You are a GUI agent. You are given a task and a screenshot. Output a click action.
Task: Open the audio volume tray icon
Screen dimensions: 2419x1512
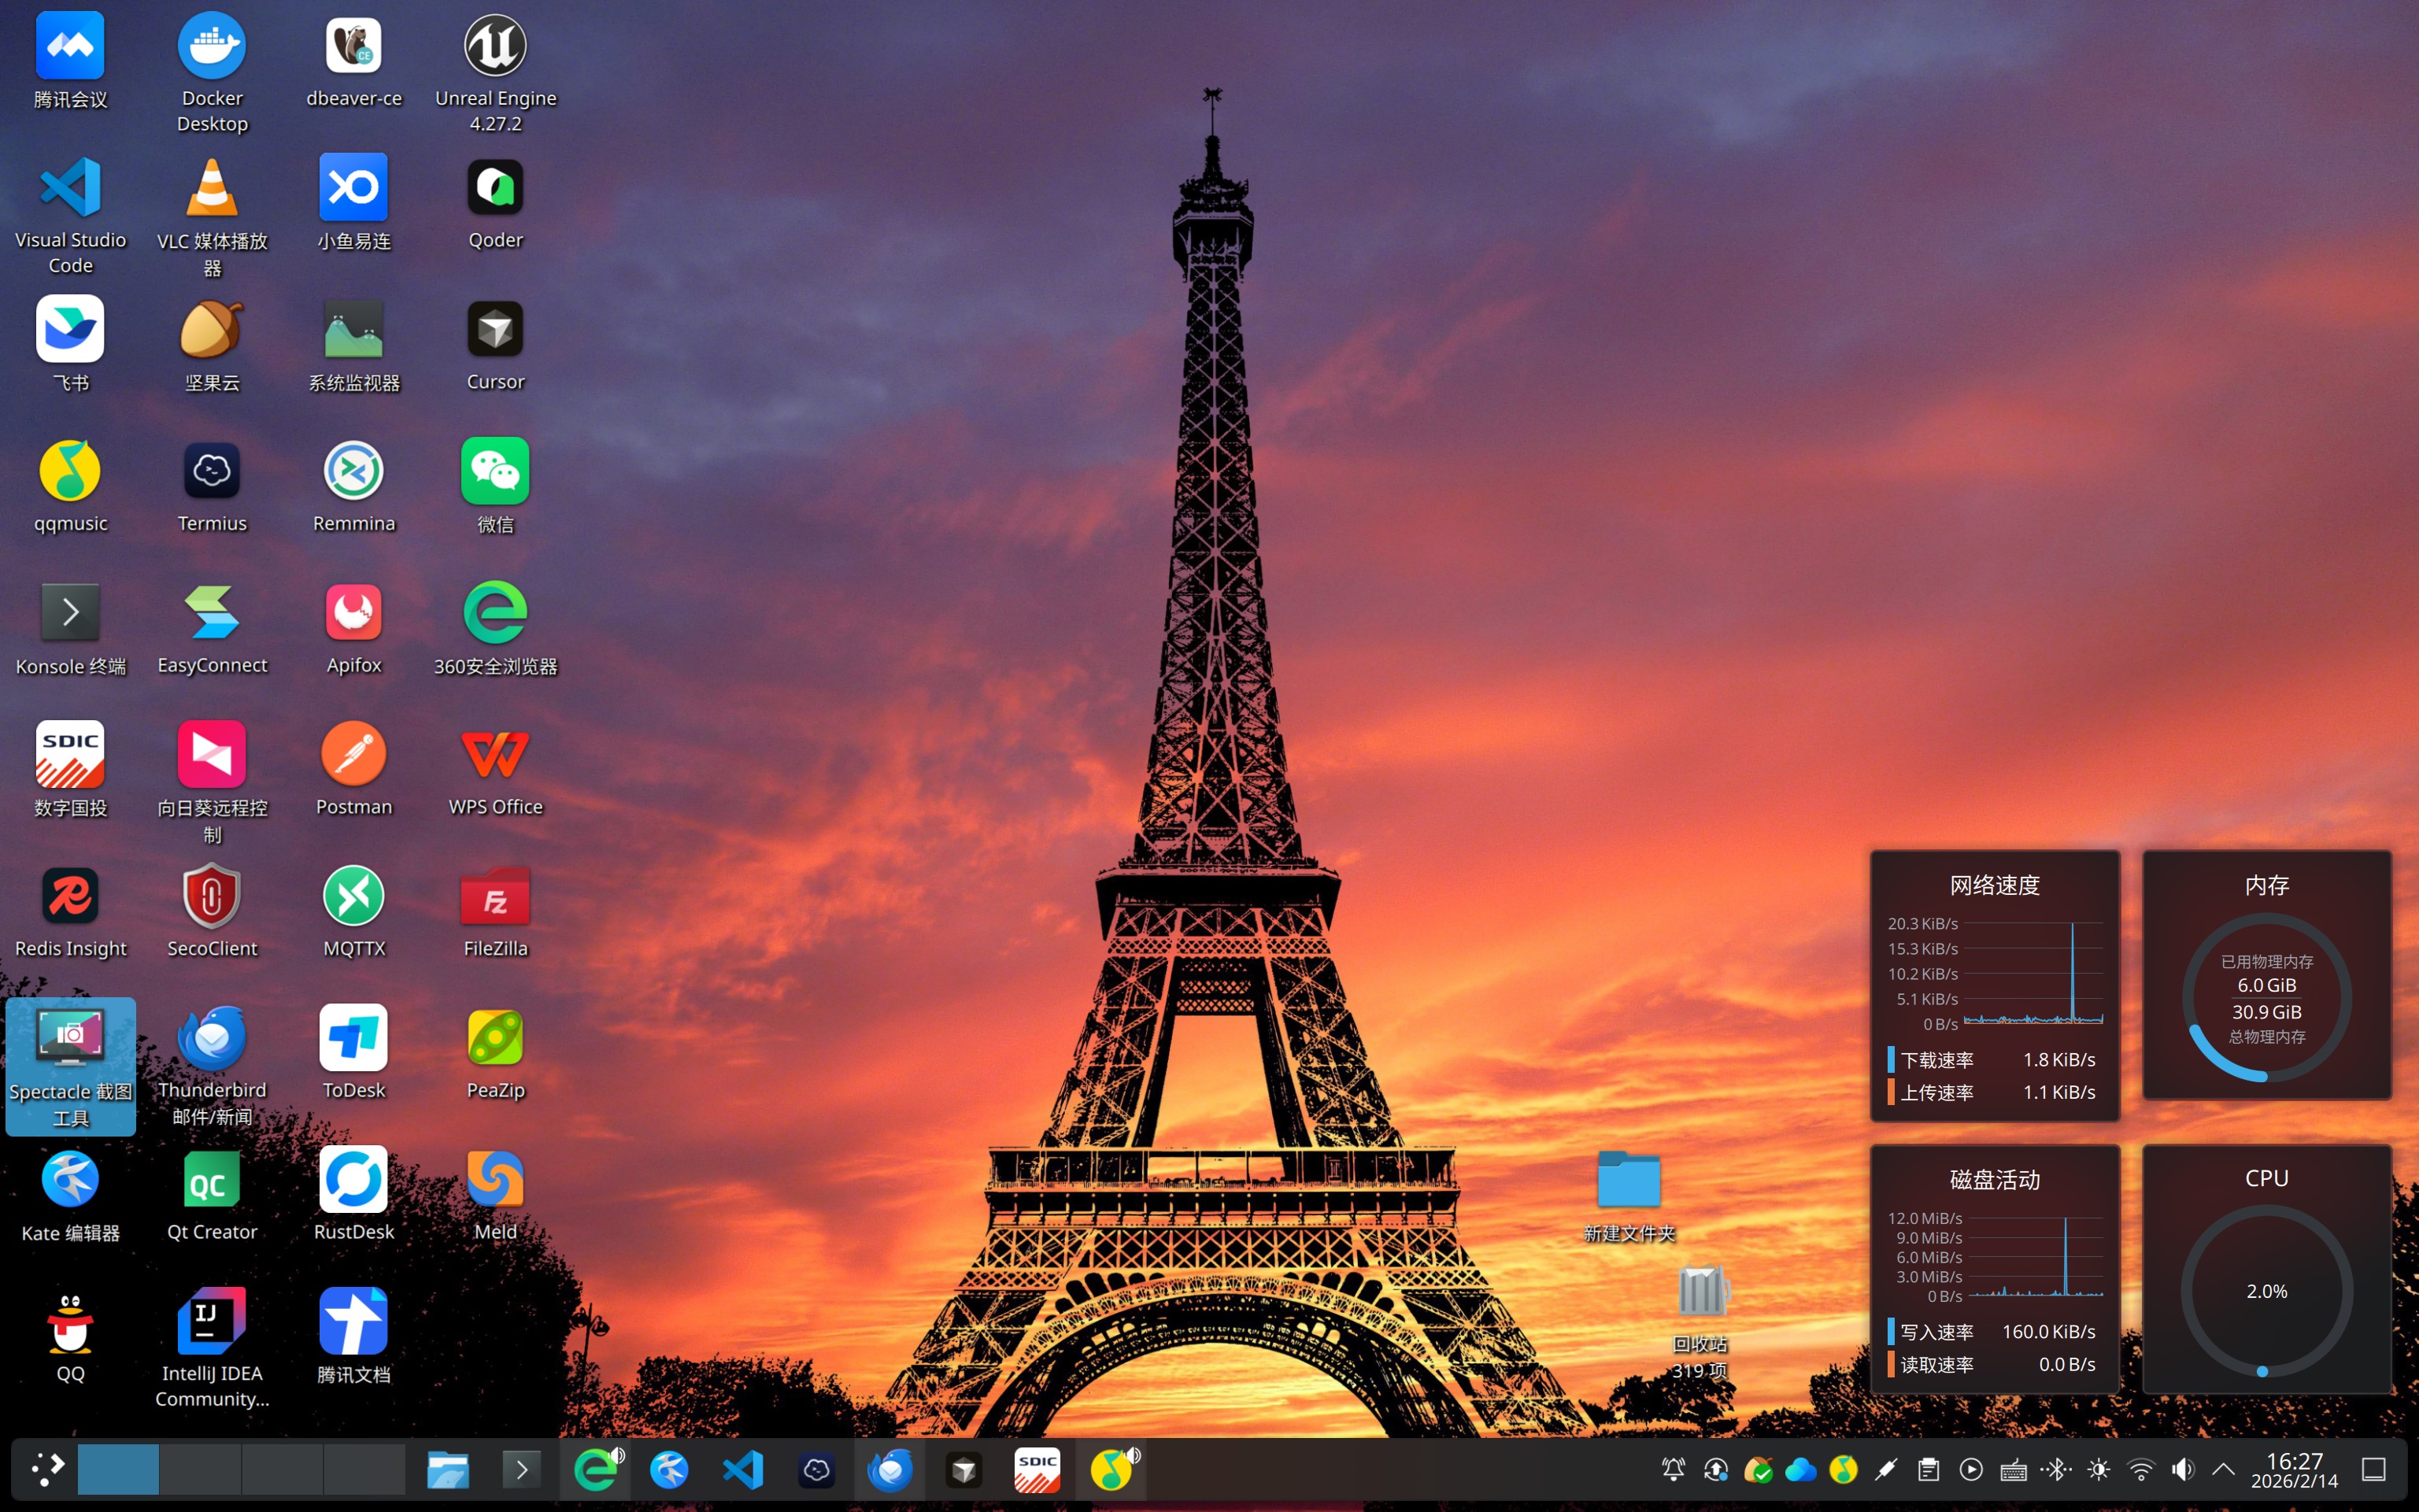[2183, 1469]
